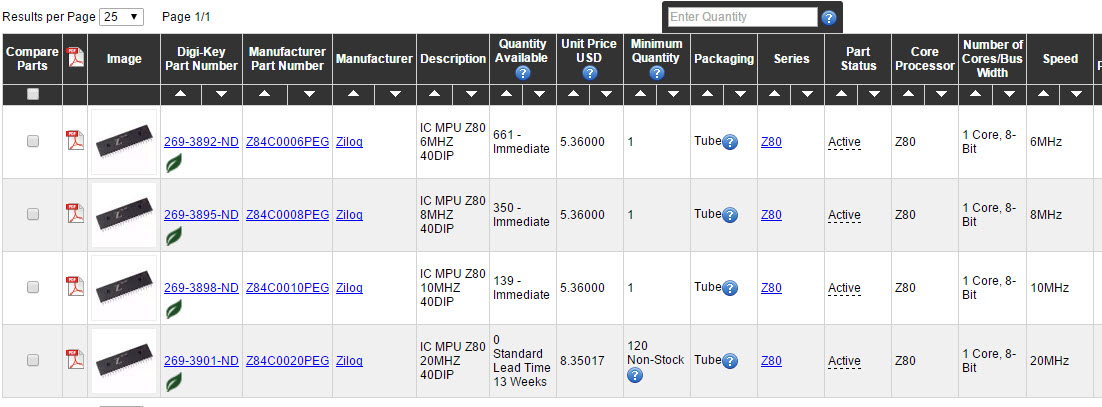This screenshot has width=1102, height=407.
Task: Sort Unit Price USD ascending
Action: (x=575, y=94)
